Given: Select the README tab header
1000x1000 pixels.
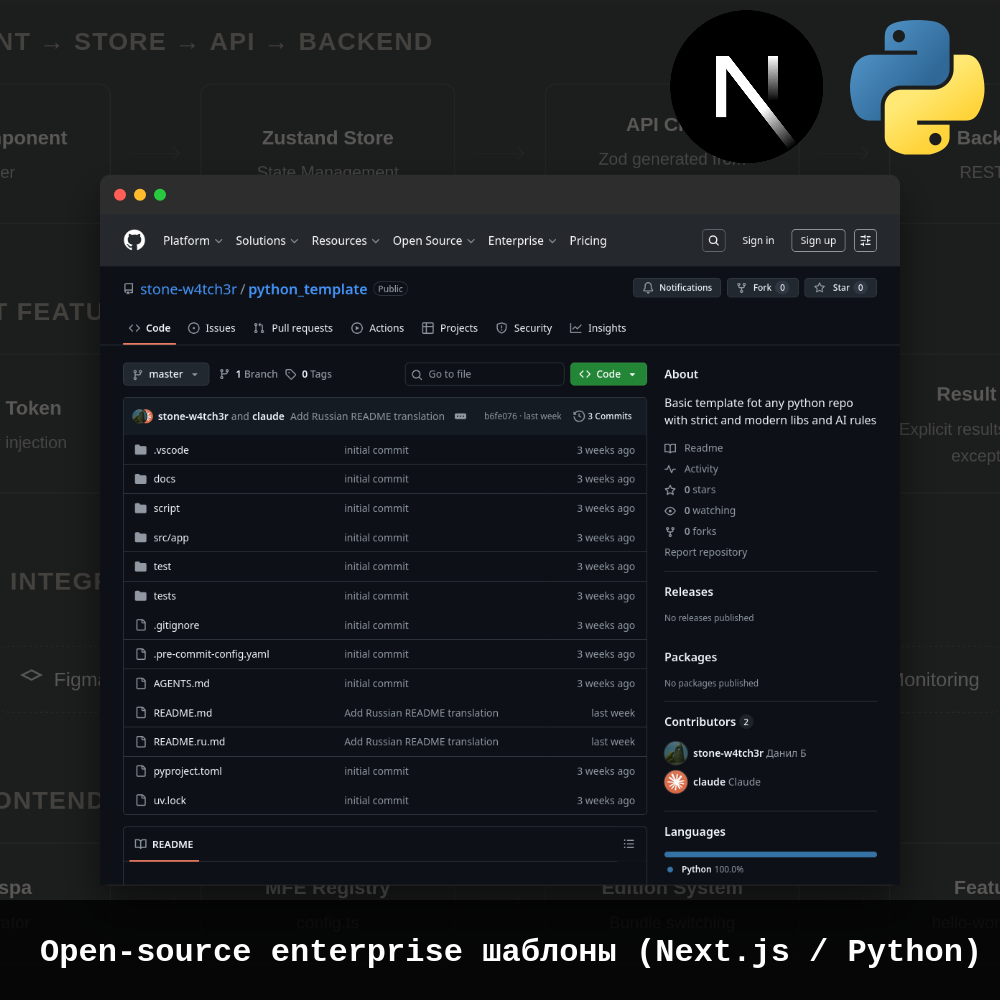Looking at the screenshot, I should [164, 844].
